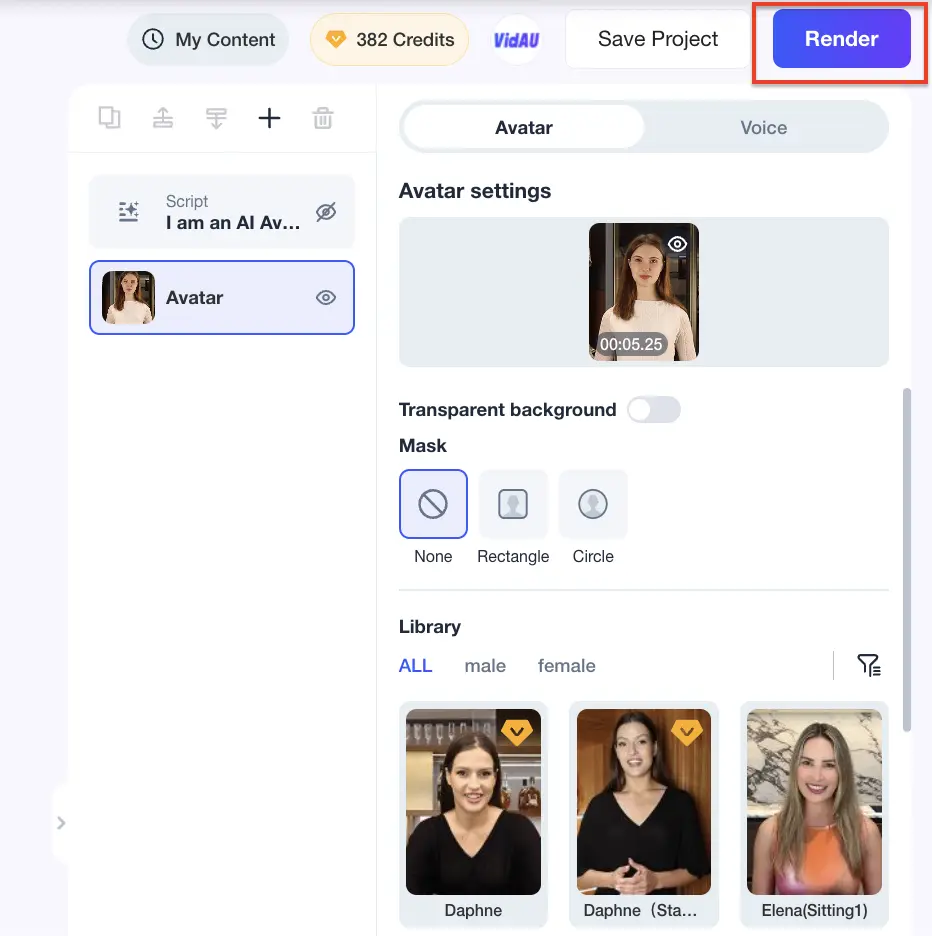Viewport: 932px width, 936px height.
Task: Add a new layer with the plus icon
Action: pyautogui.click(x=269, y=118)
